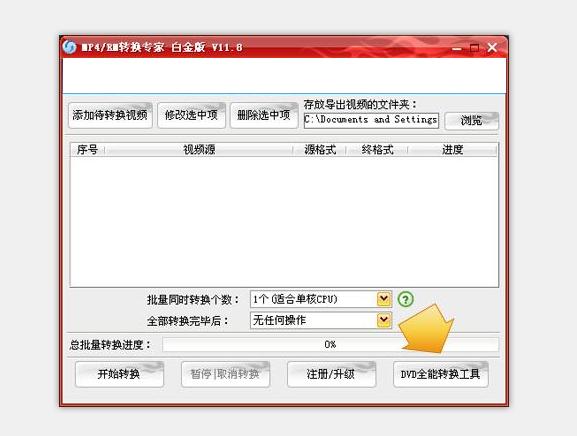Open the '无任何操作' combo box
Screen dimensions: 577x436
point(321,320)
